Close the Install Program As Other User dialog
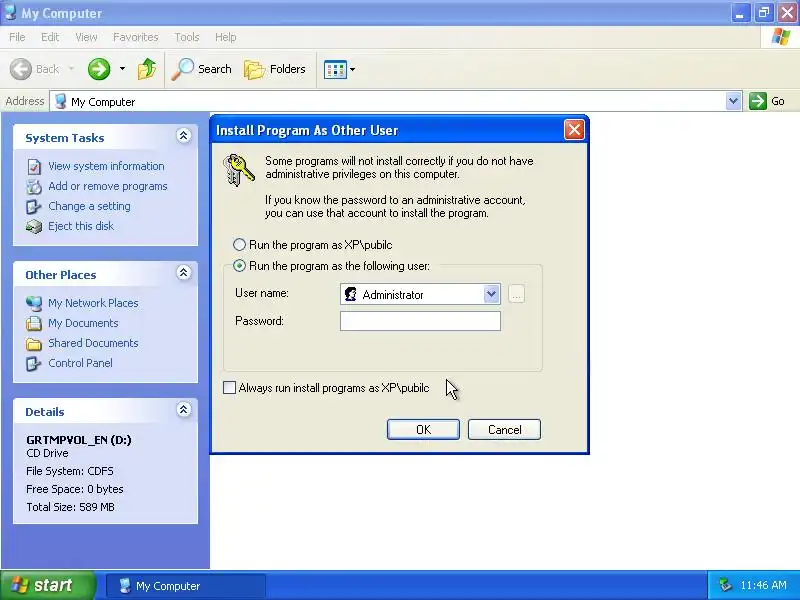 pyautogui.click(x=574, y=130)
